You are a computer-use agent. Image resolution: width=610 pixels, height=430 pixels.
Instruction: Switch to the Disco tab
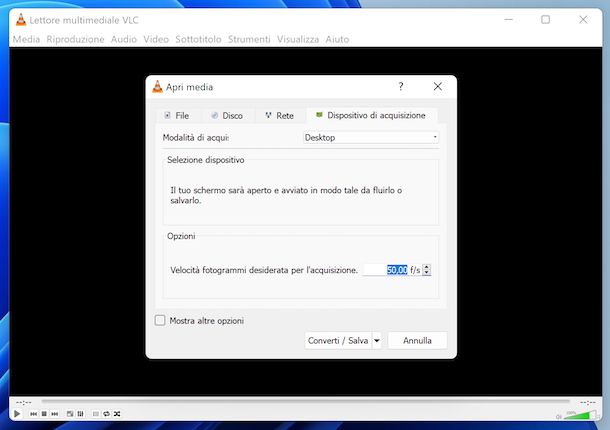click(x=228, y=116)
